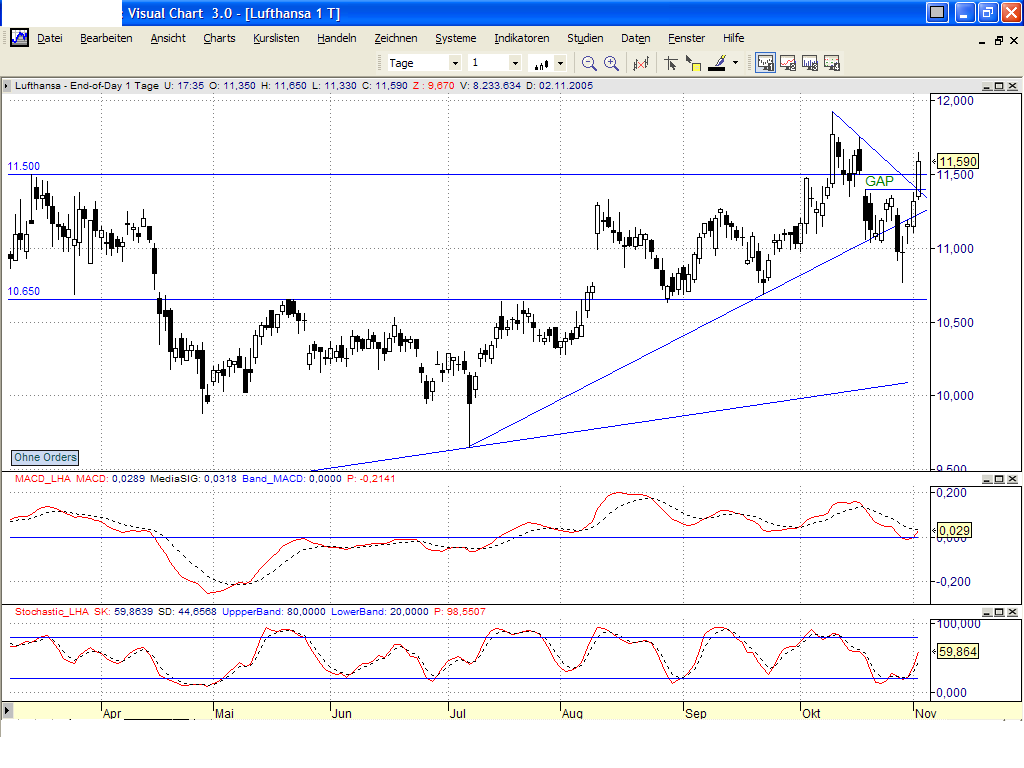
Task: Open the Tage timeframe dropdown
Action: (x=456, y=62)
